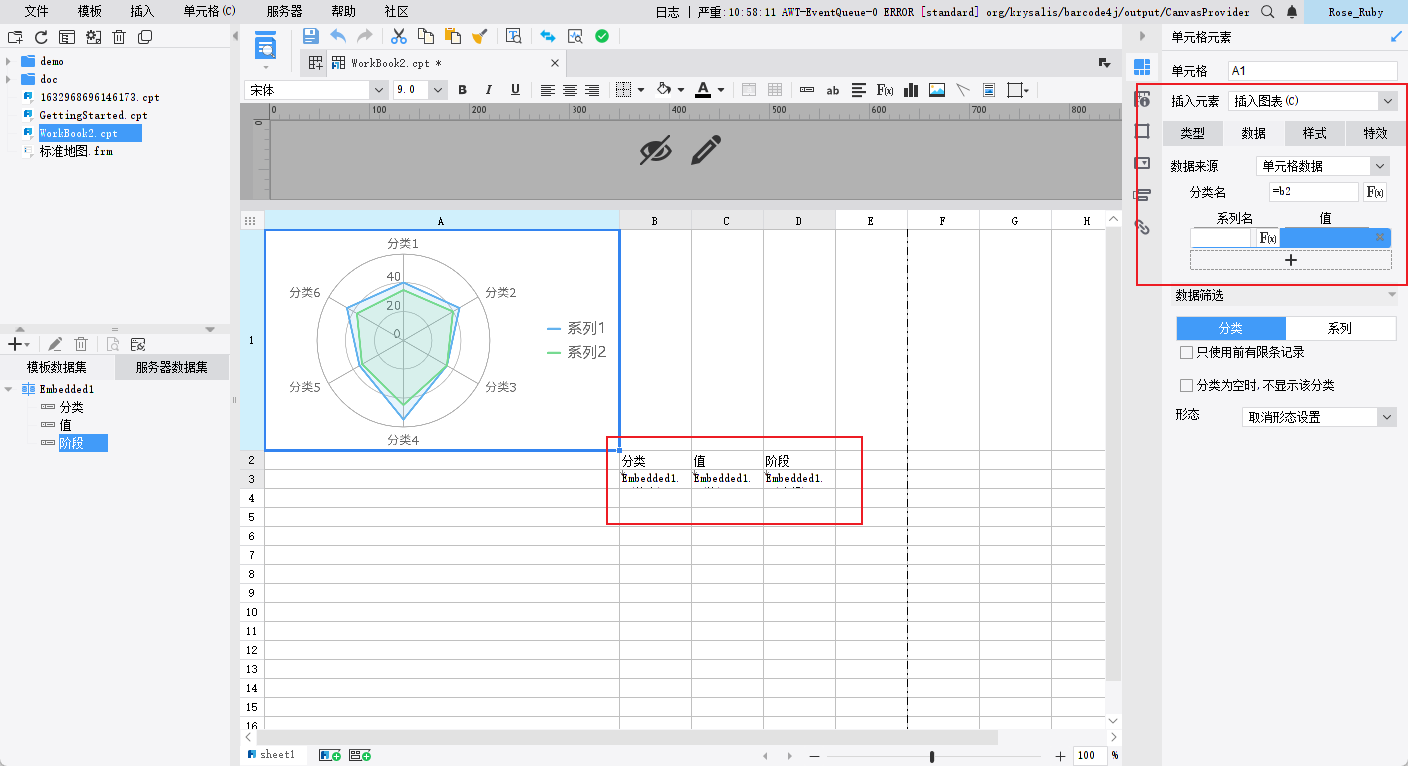The image size is (1408, 766).
Task: Create a new folder in file tree
Action: coord(14,37)
